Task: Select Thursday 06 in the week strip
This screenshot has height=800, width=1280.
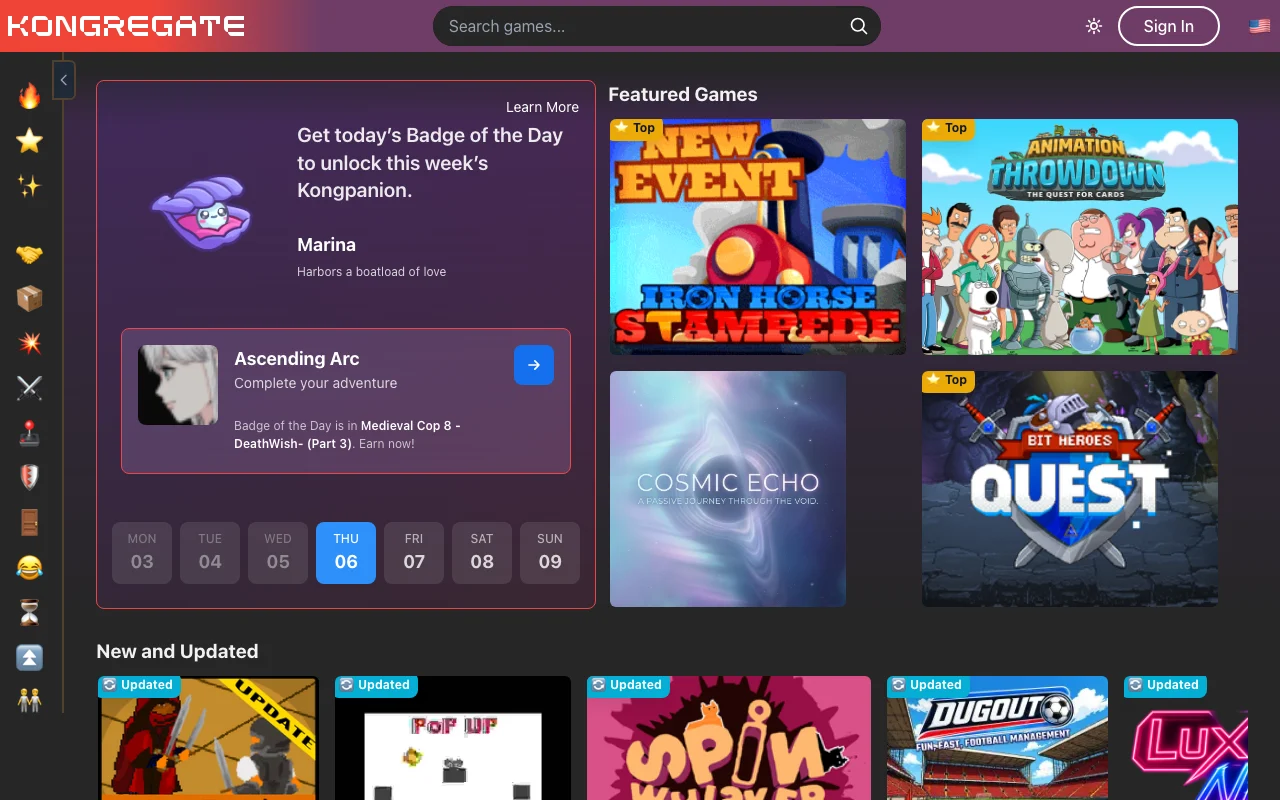Action: tap(346, 553)
